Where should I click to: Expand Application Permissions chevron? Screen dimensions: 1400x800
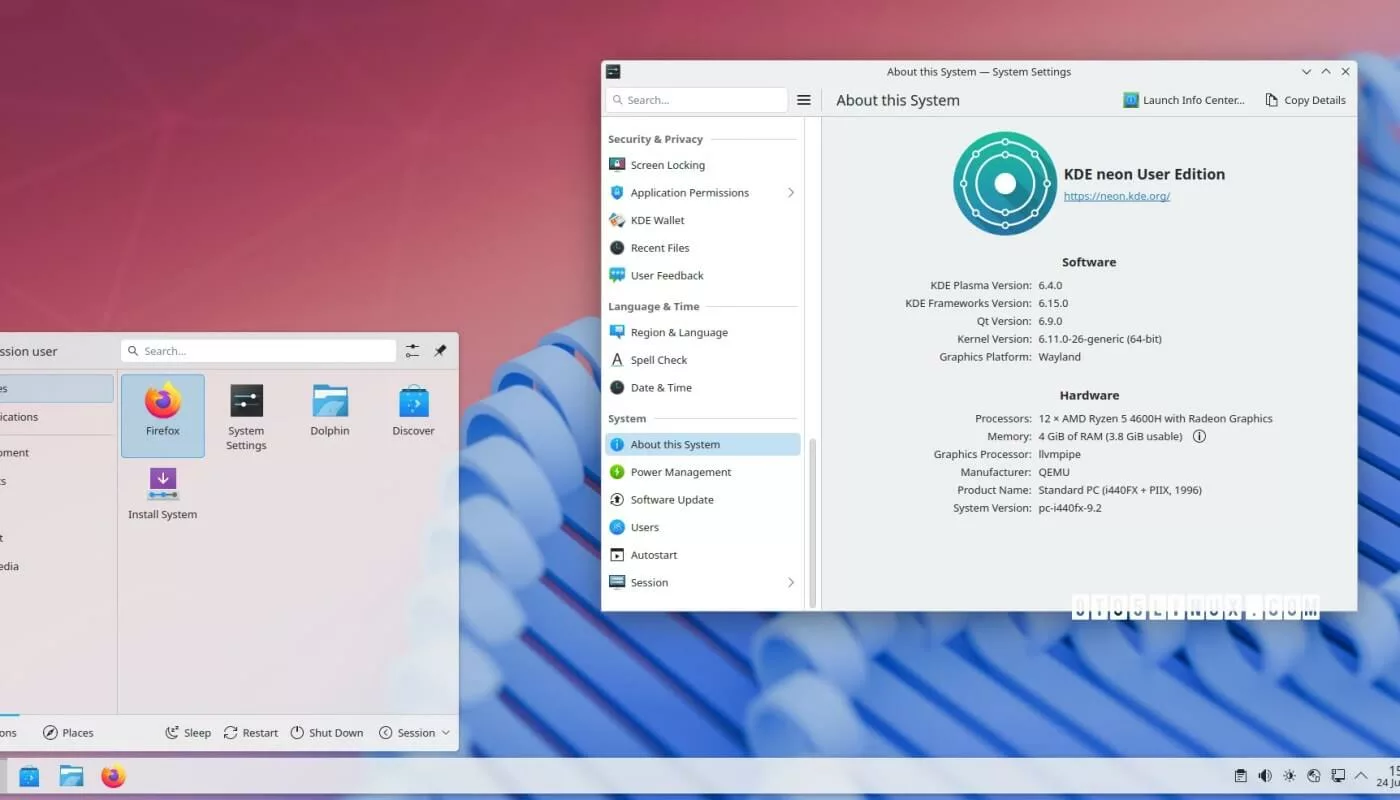pyautogui.click(x=790, y=193)
